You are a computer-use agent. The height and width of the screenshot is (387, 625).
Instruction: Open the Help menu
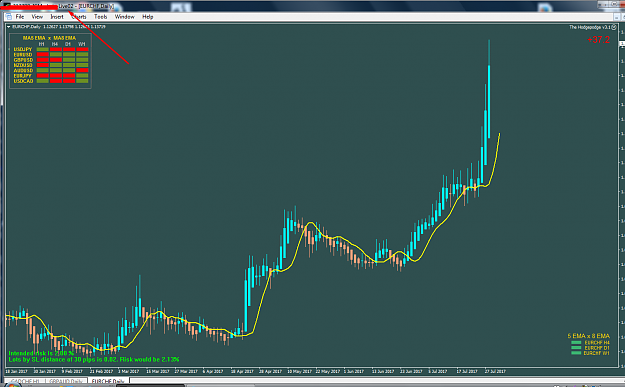coord(147,17)
